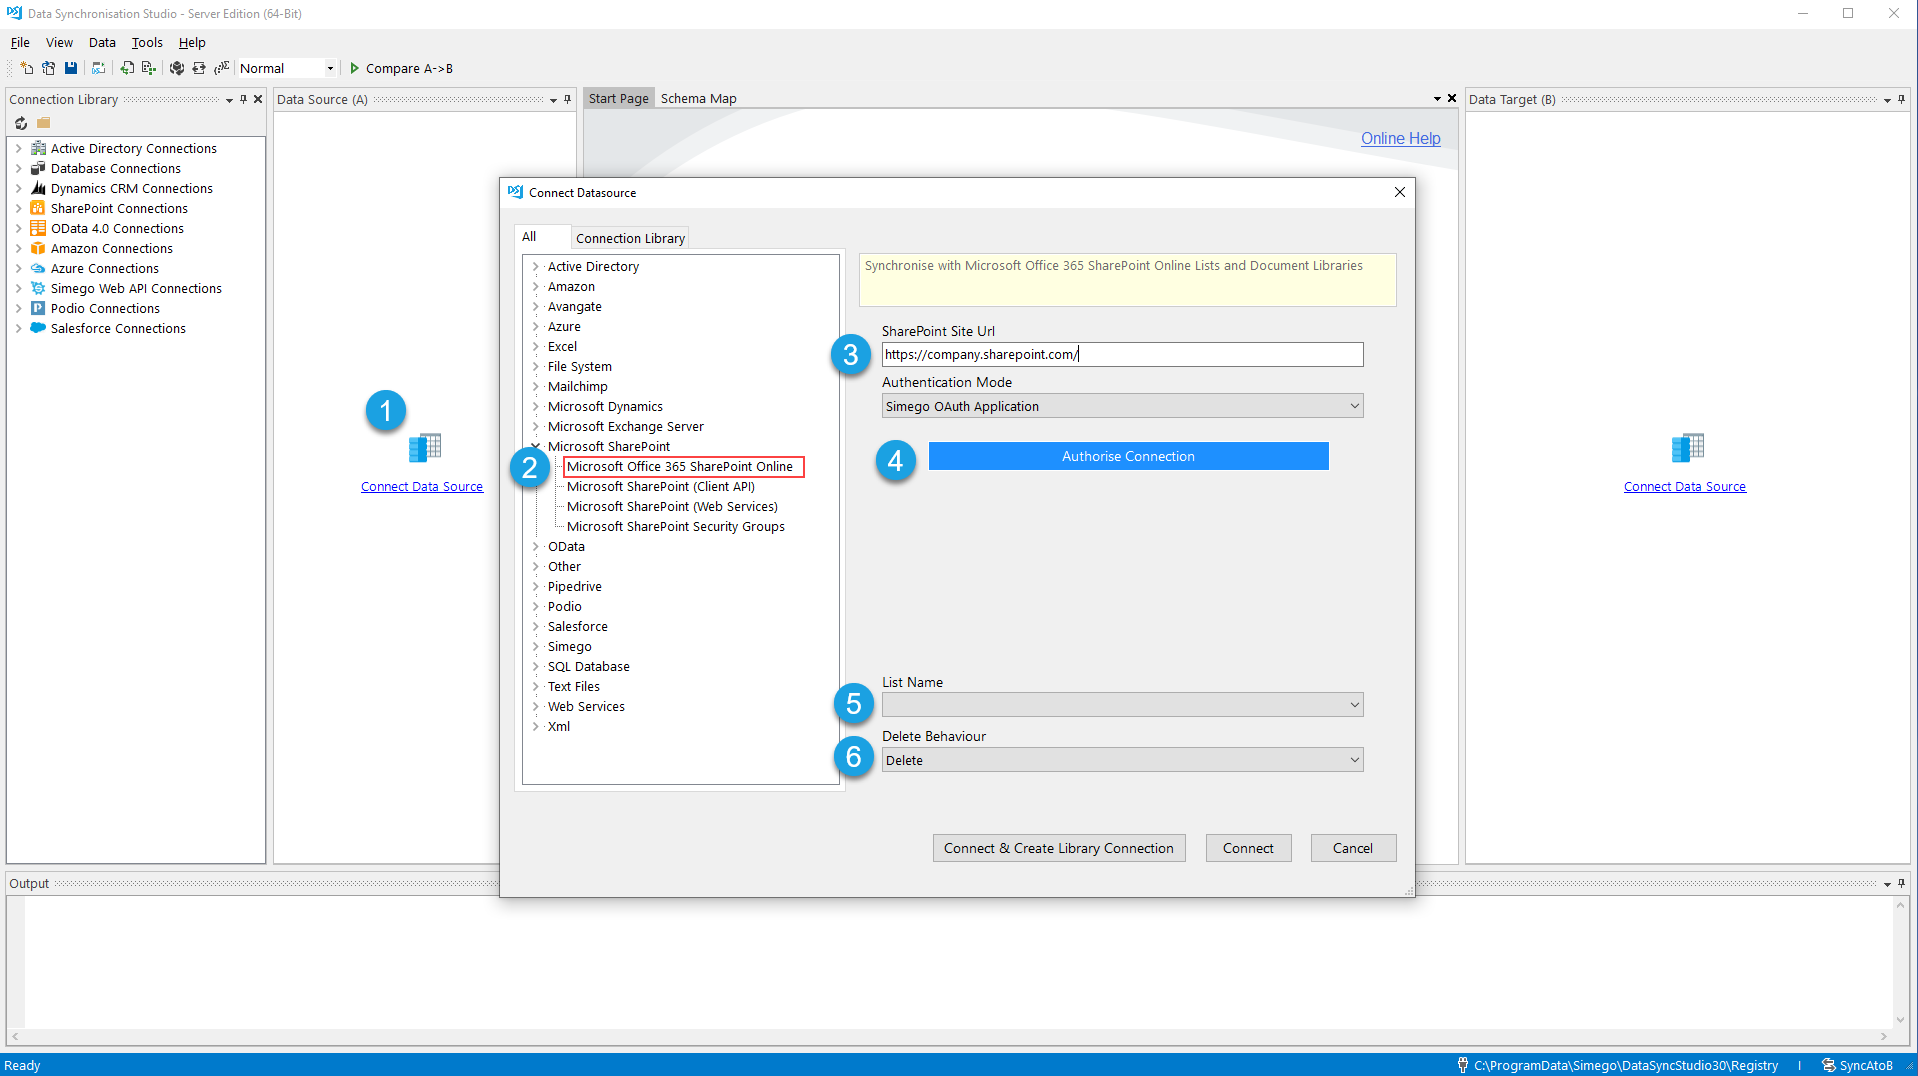Click the SharePoint Site Url field
Viewport: 1918px width, 1076px height.
(x=1122, y=354)
